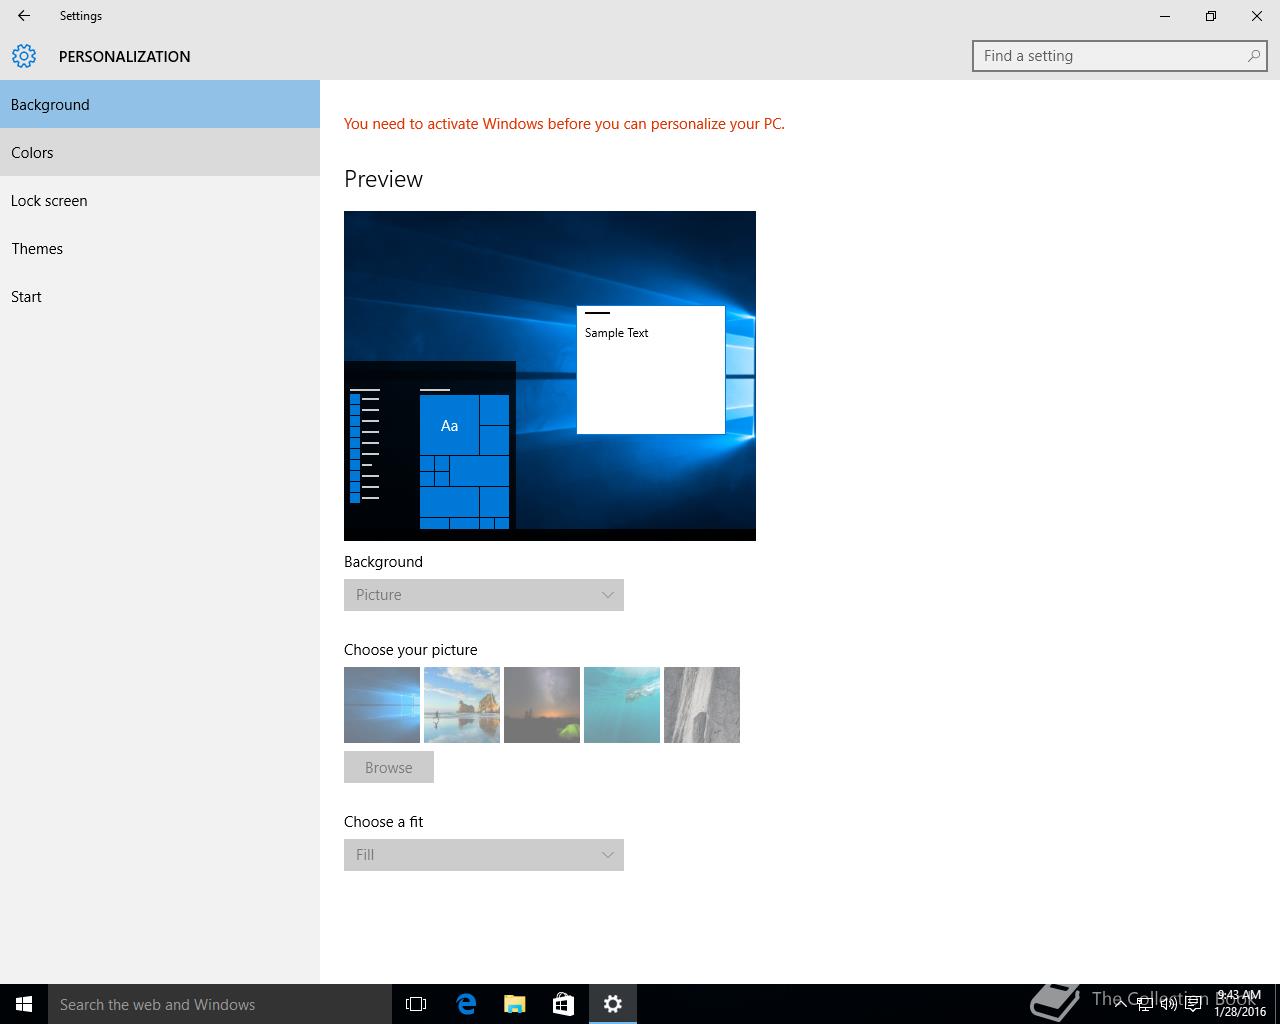The width and height of the screenshot is (1280, 1024).
Task: Expand the Background Picture dropdown
Action: tap(484, 595)
